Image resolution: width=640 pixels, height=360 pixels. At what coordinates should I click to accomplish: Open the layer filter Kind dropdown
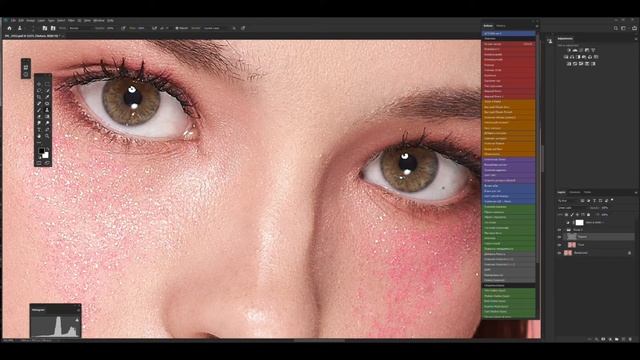tap(567, 201)
